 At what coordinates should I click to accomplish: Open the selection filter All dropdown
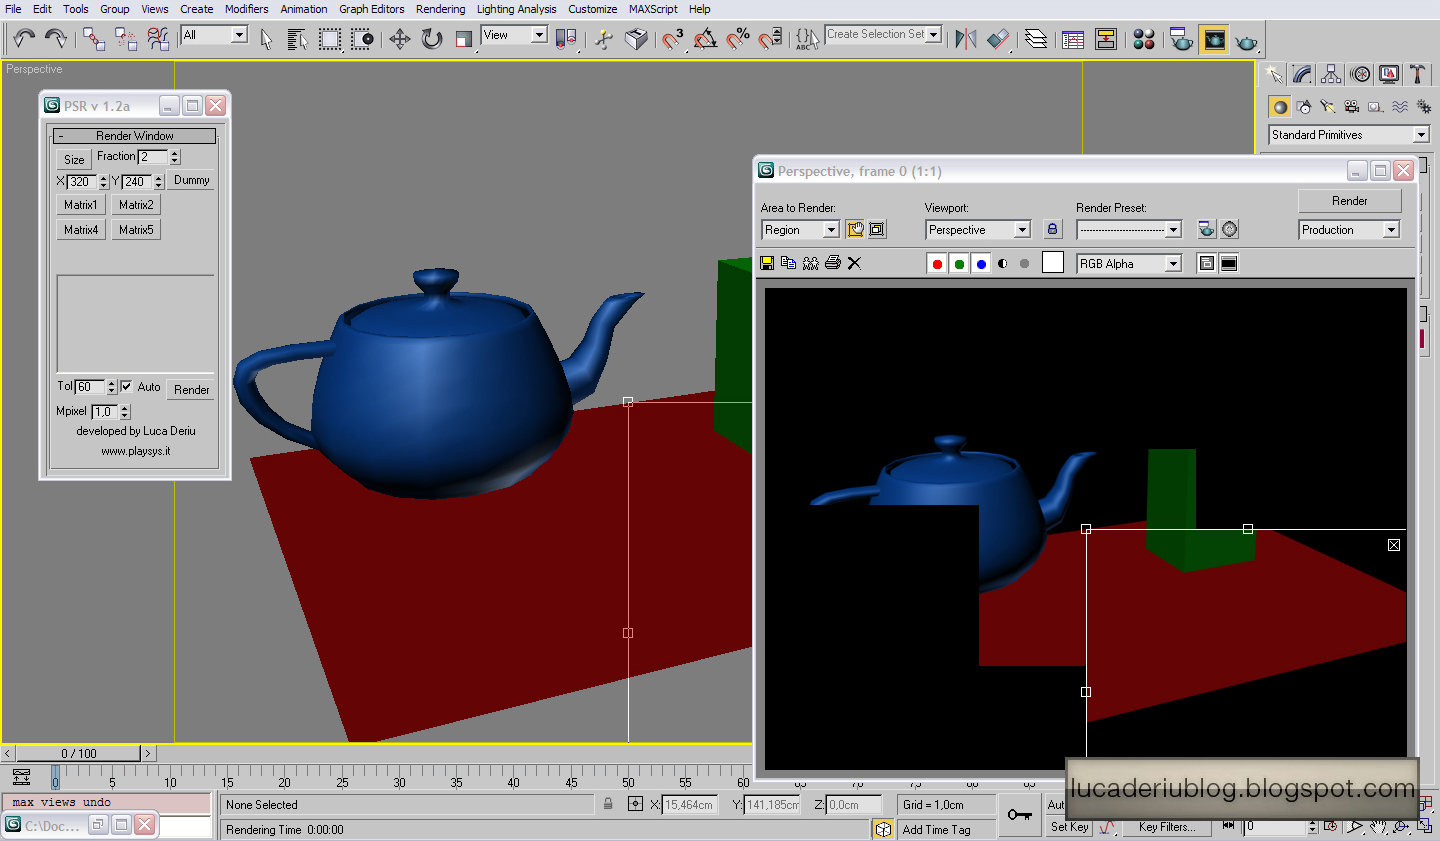point(214,35)
